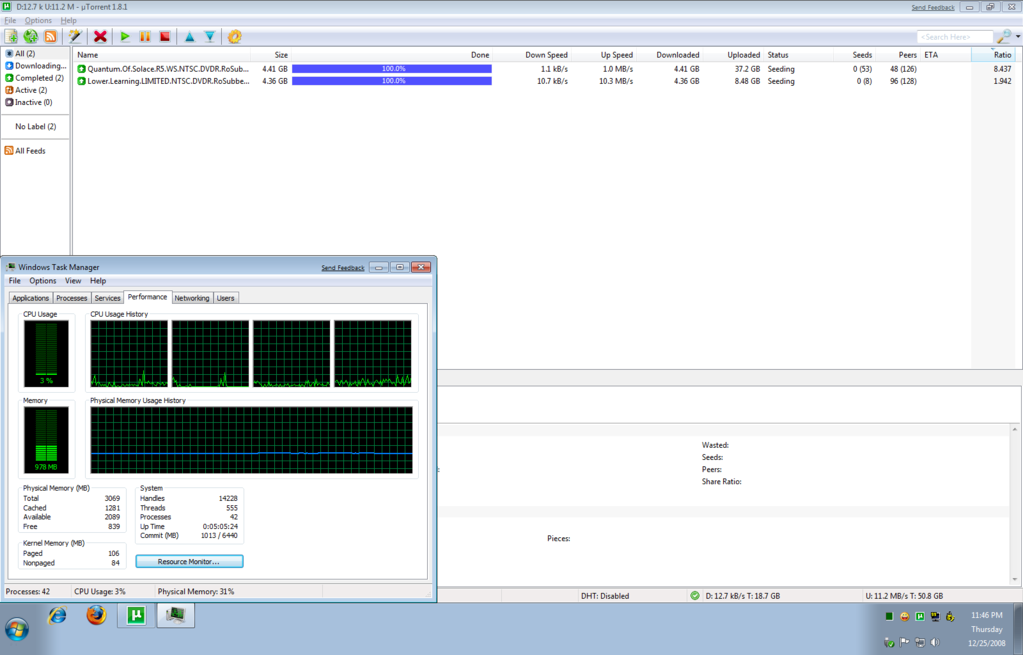This screenshot has height=655, width=1023.
Task: Switch to the Applications tab
Action: pyautogui.click(x=31, y=298)
